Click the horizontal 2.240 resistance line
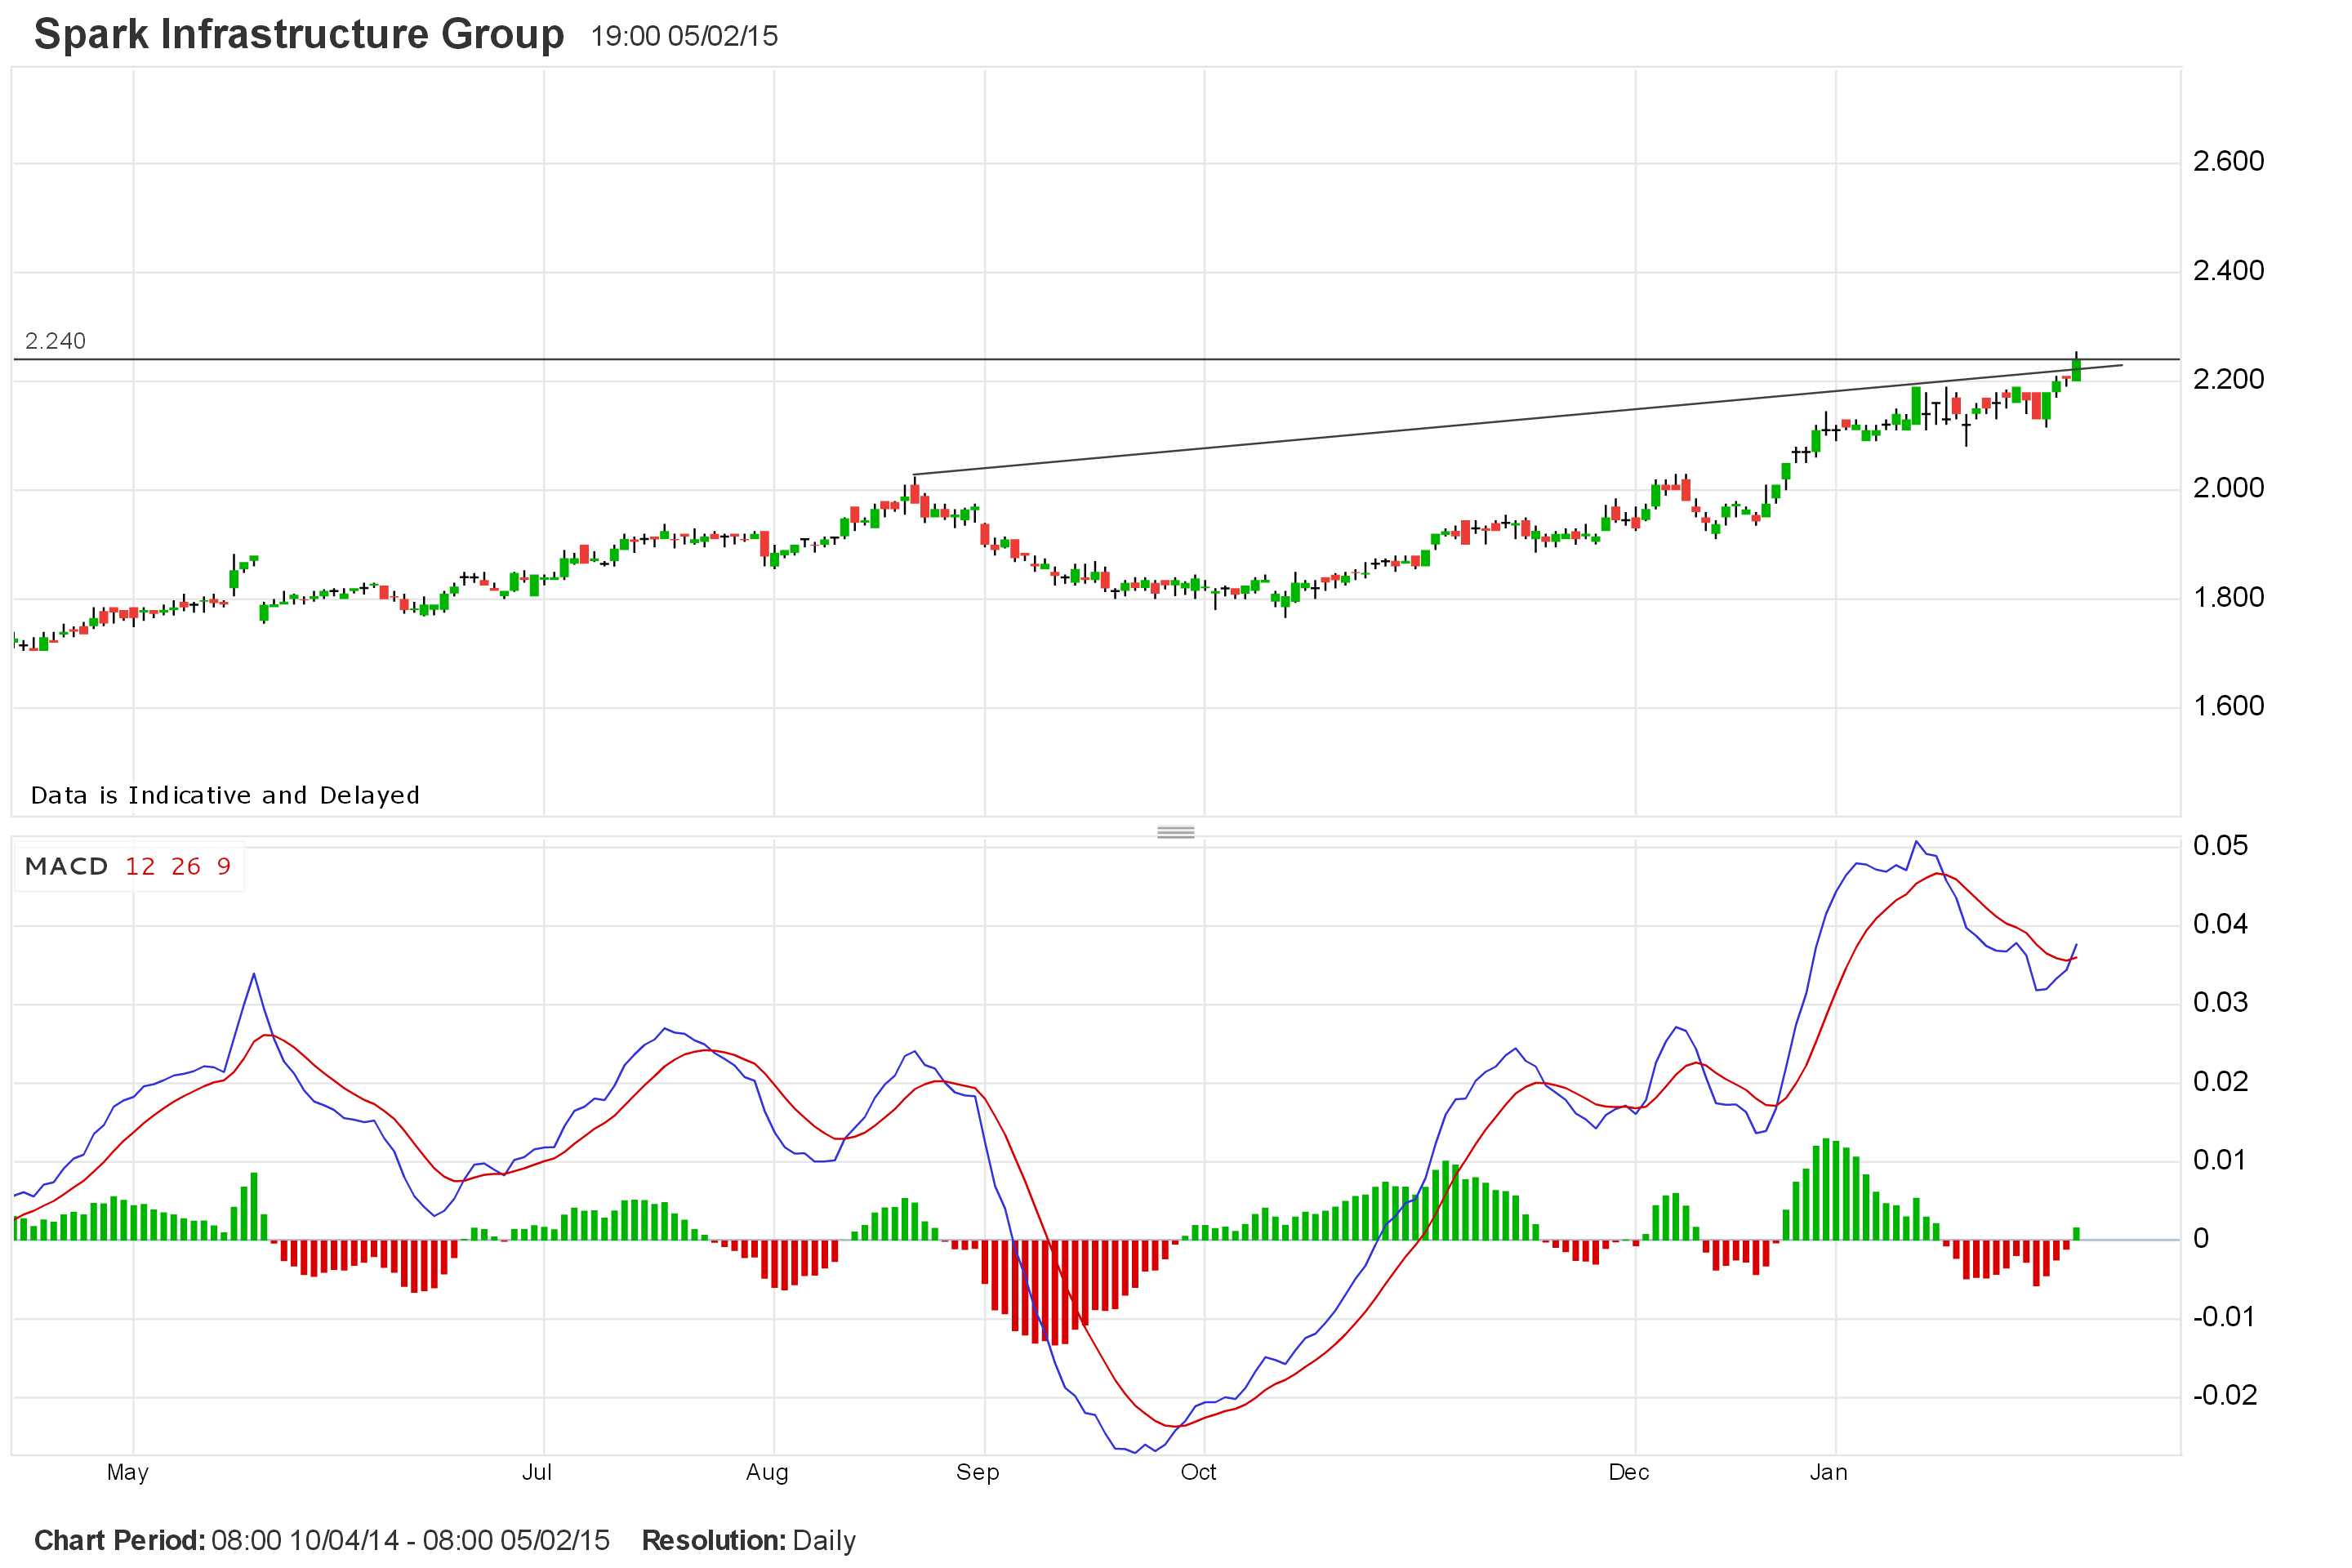 pos(1096,359)
